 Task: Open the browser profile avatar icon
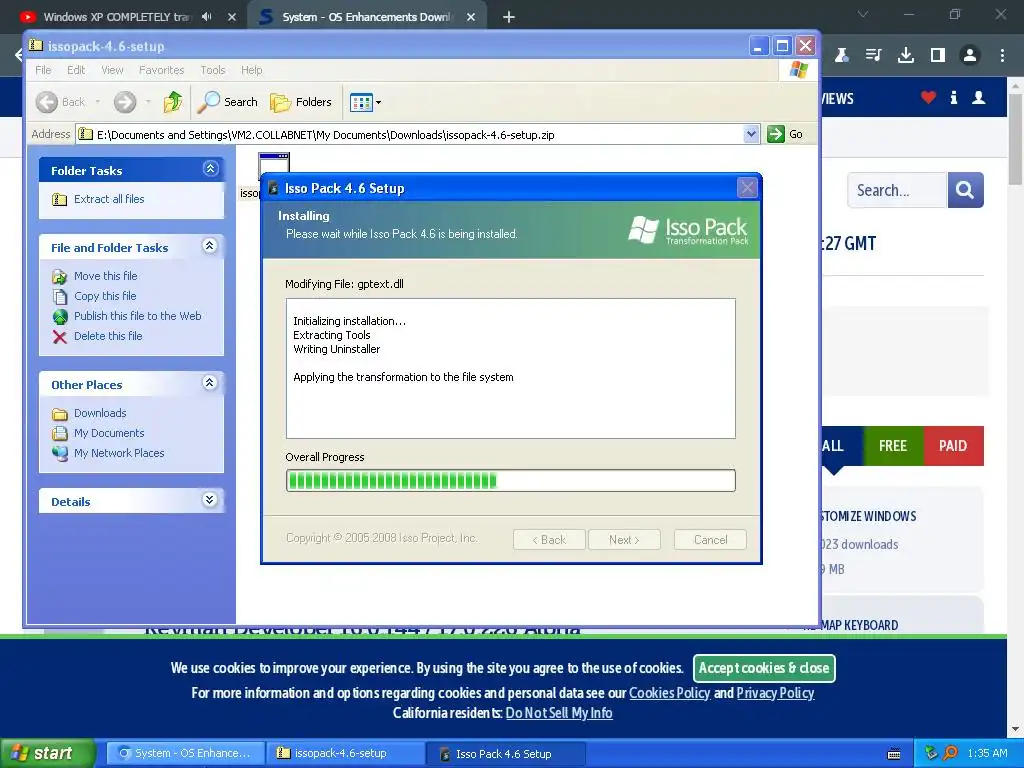(970, 56)
